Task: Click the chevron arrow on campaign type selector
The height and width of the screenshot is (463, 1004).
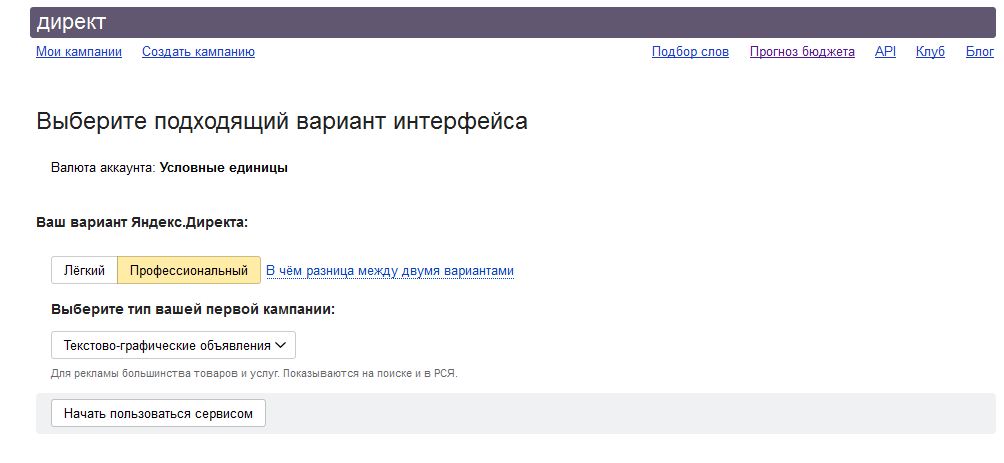Action: click(x=281, y=346)
